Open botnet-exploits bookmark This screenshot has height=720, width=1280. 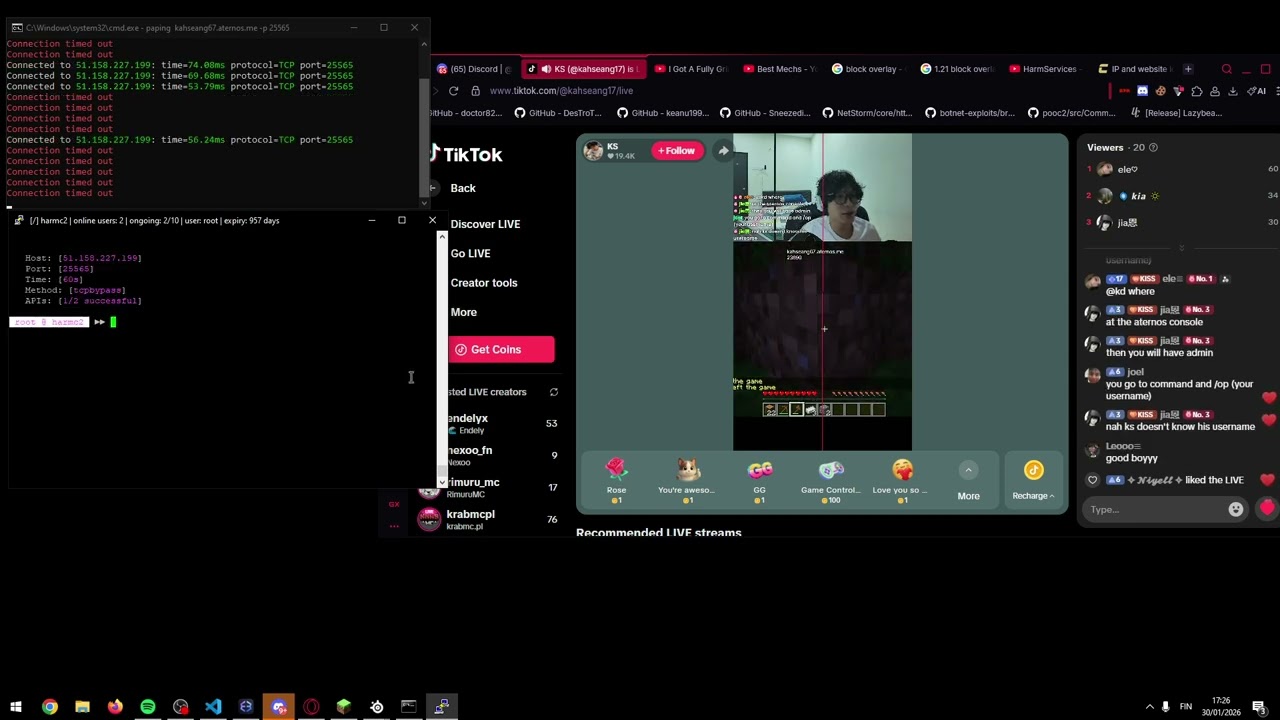click(x=971, y=113)
